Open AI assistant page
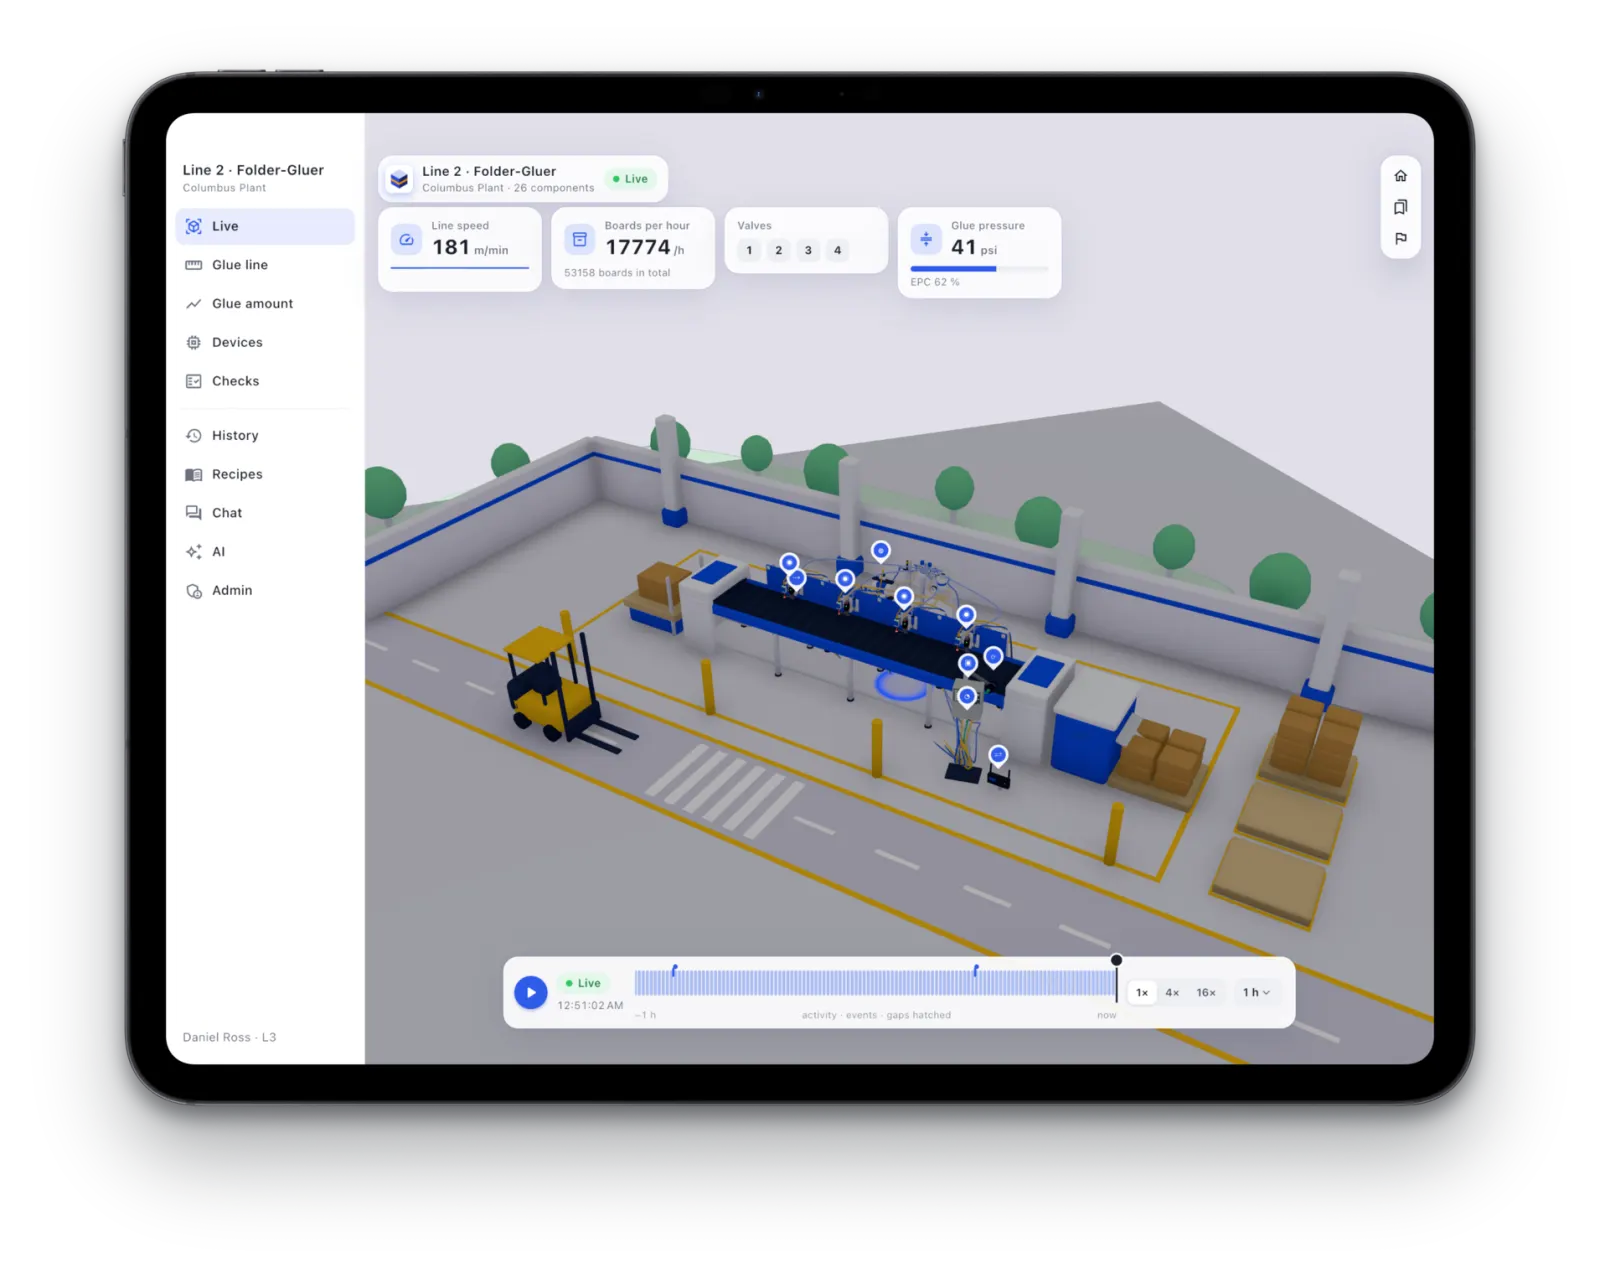 [264, 552]
